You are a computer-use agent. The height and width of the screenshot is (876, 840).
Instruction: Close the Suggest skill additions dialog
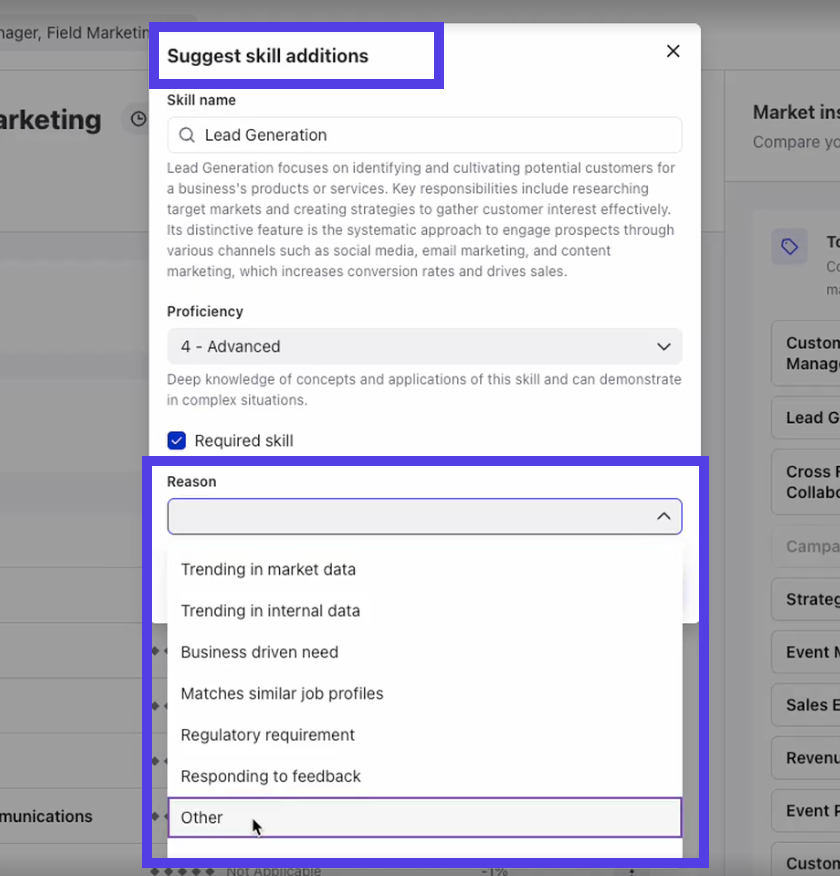(673, 51)
